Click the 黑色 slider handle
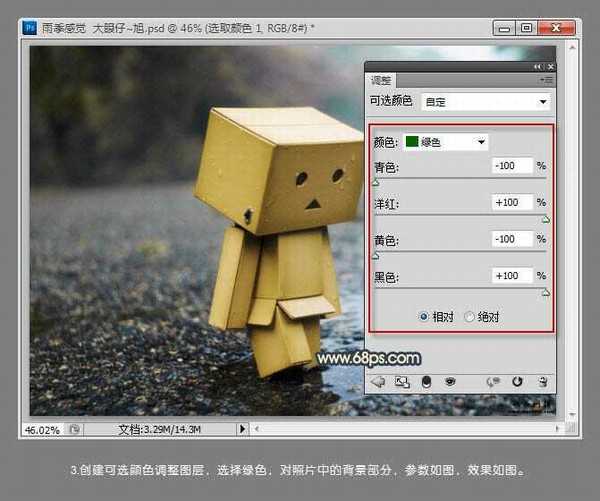Screen dimensions: 600x501 (x=546, y=292)
